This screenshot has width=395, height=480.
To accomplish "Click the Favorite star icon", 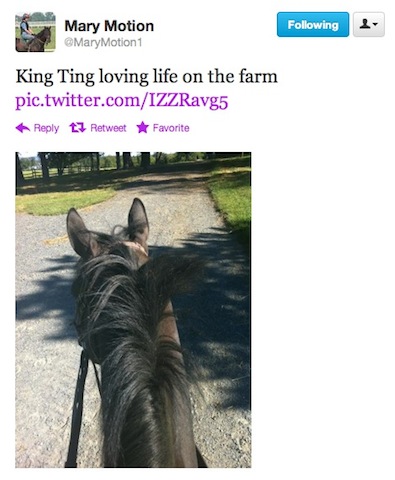I will 142,127.
